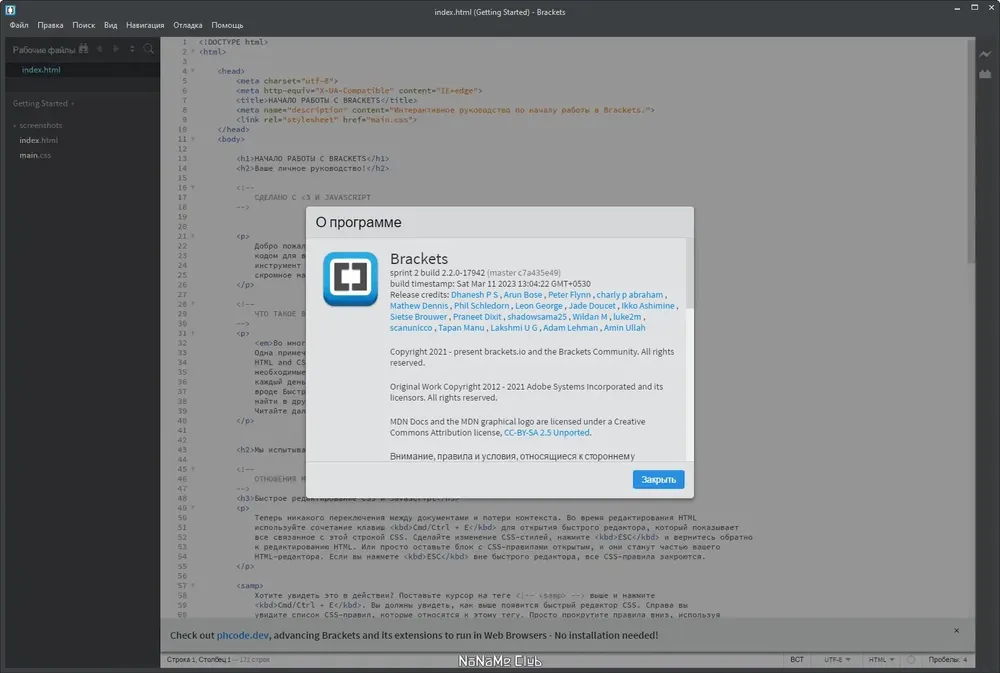The width and height of the screenshot is (1000, 673).
Task: Open the Отладка menu
Action: pos(188,26)
